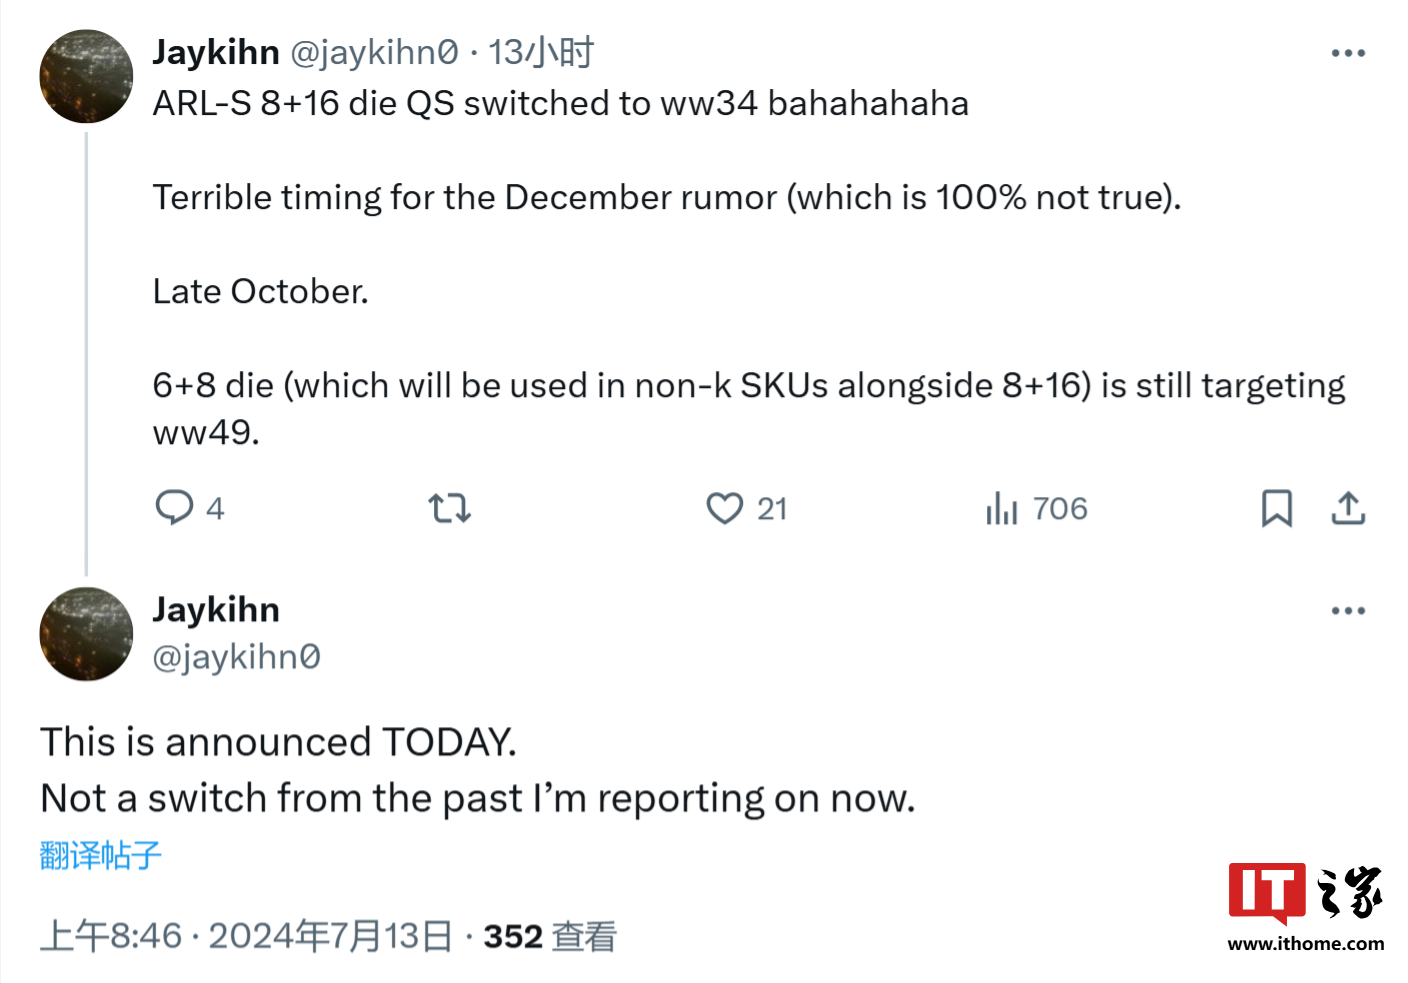1408x983 pixels.
Task: Click the retweet icon on the first tweet
Action: pos(449,508)
